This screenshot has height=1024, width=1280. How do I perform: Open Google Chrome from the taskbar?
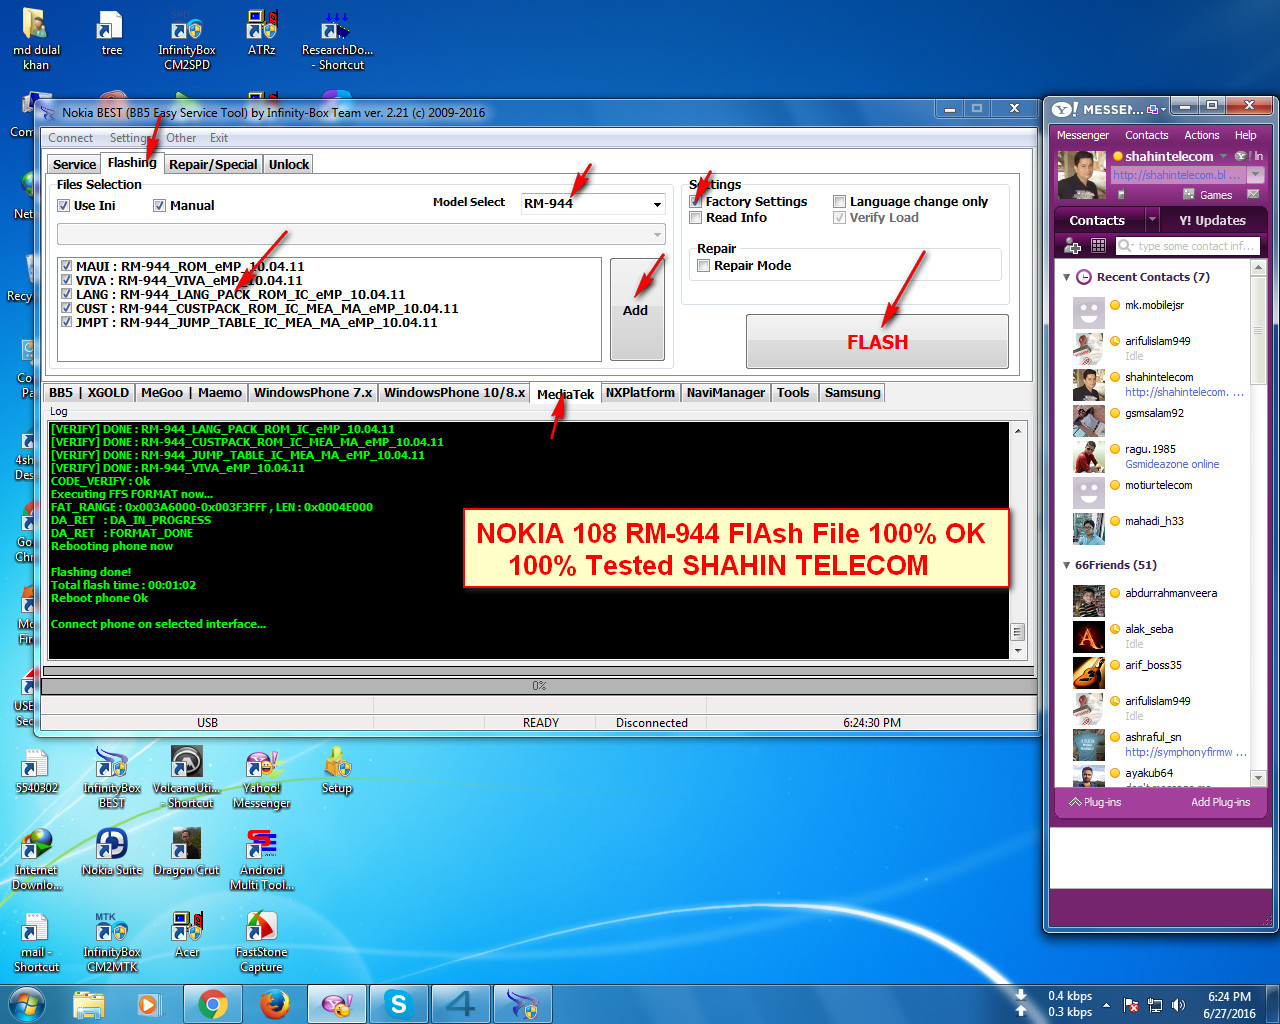[x=212, y=1004]
